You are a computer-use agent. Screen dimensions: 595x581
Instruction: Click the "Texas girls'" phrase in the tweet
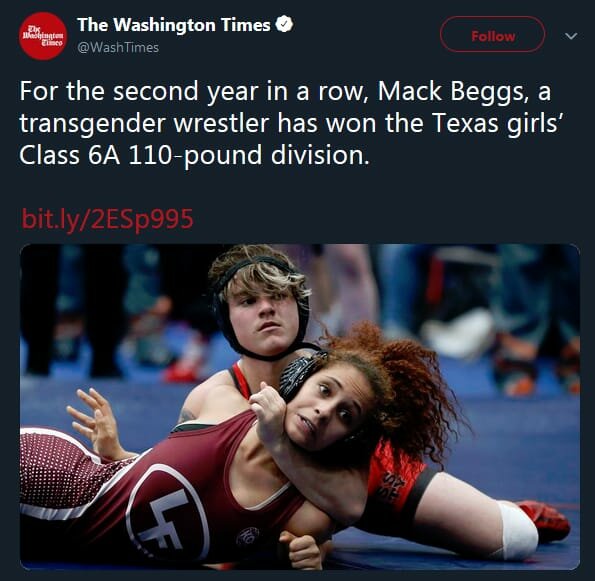click(496, 123)
